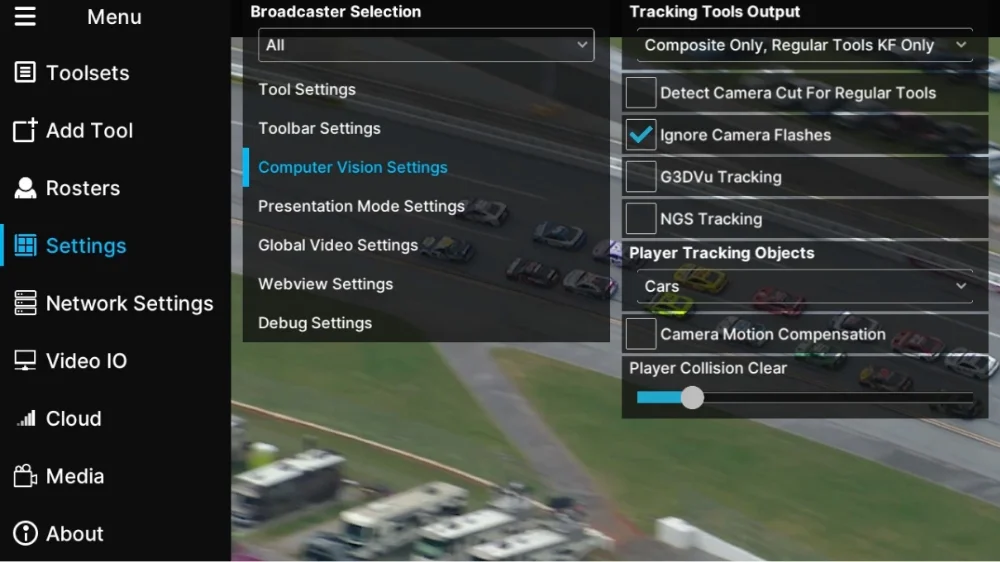Open Media using the camera icon
Viewport: 1000px width, 562px height.
pos(25,476)
